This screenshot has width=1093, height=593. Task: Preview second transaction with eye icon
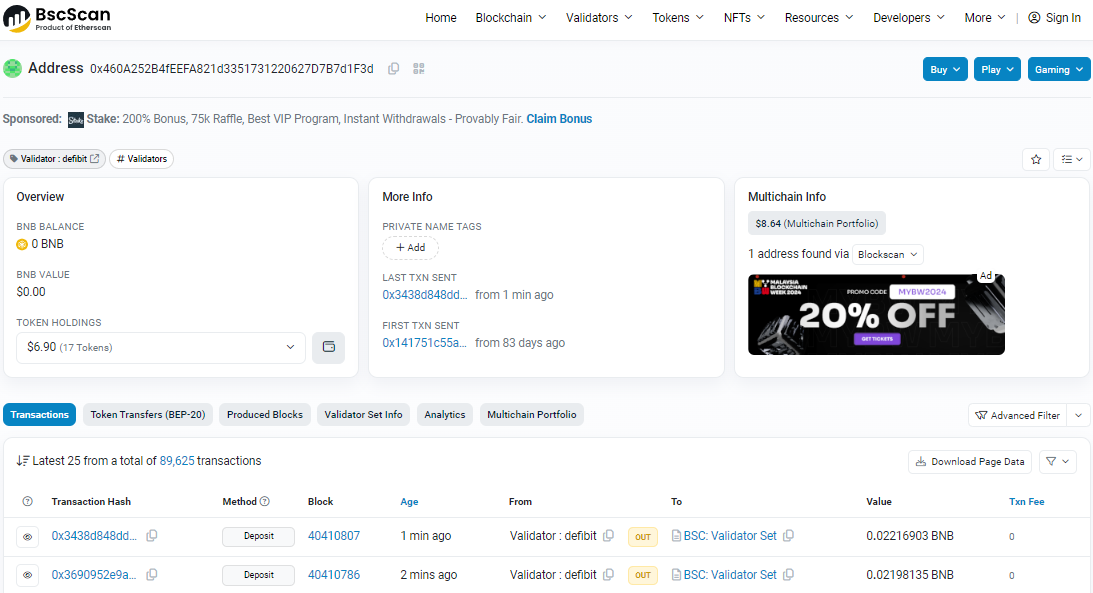pos(28,575)
